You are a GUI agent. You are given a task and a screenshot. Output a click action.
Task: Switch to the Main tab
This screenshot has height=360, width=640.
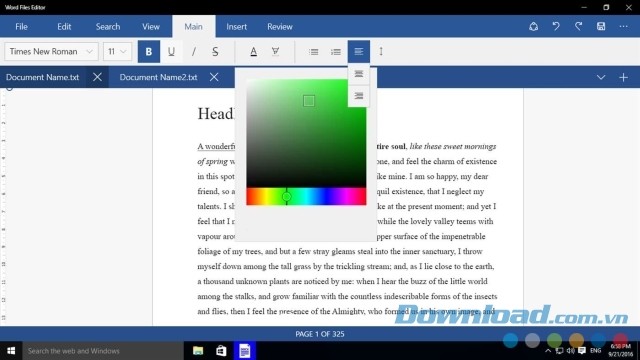(193, 27)
